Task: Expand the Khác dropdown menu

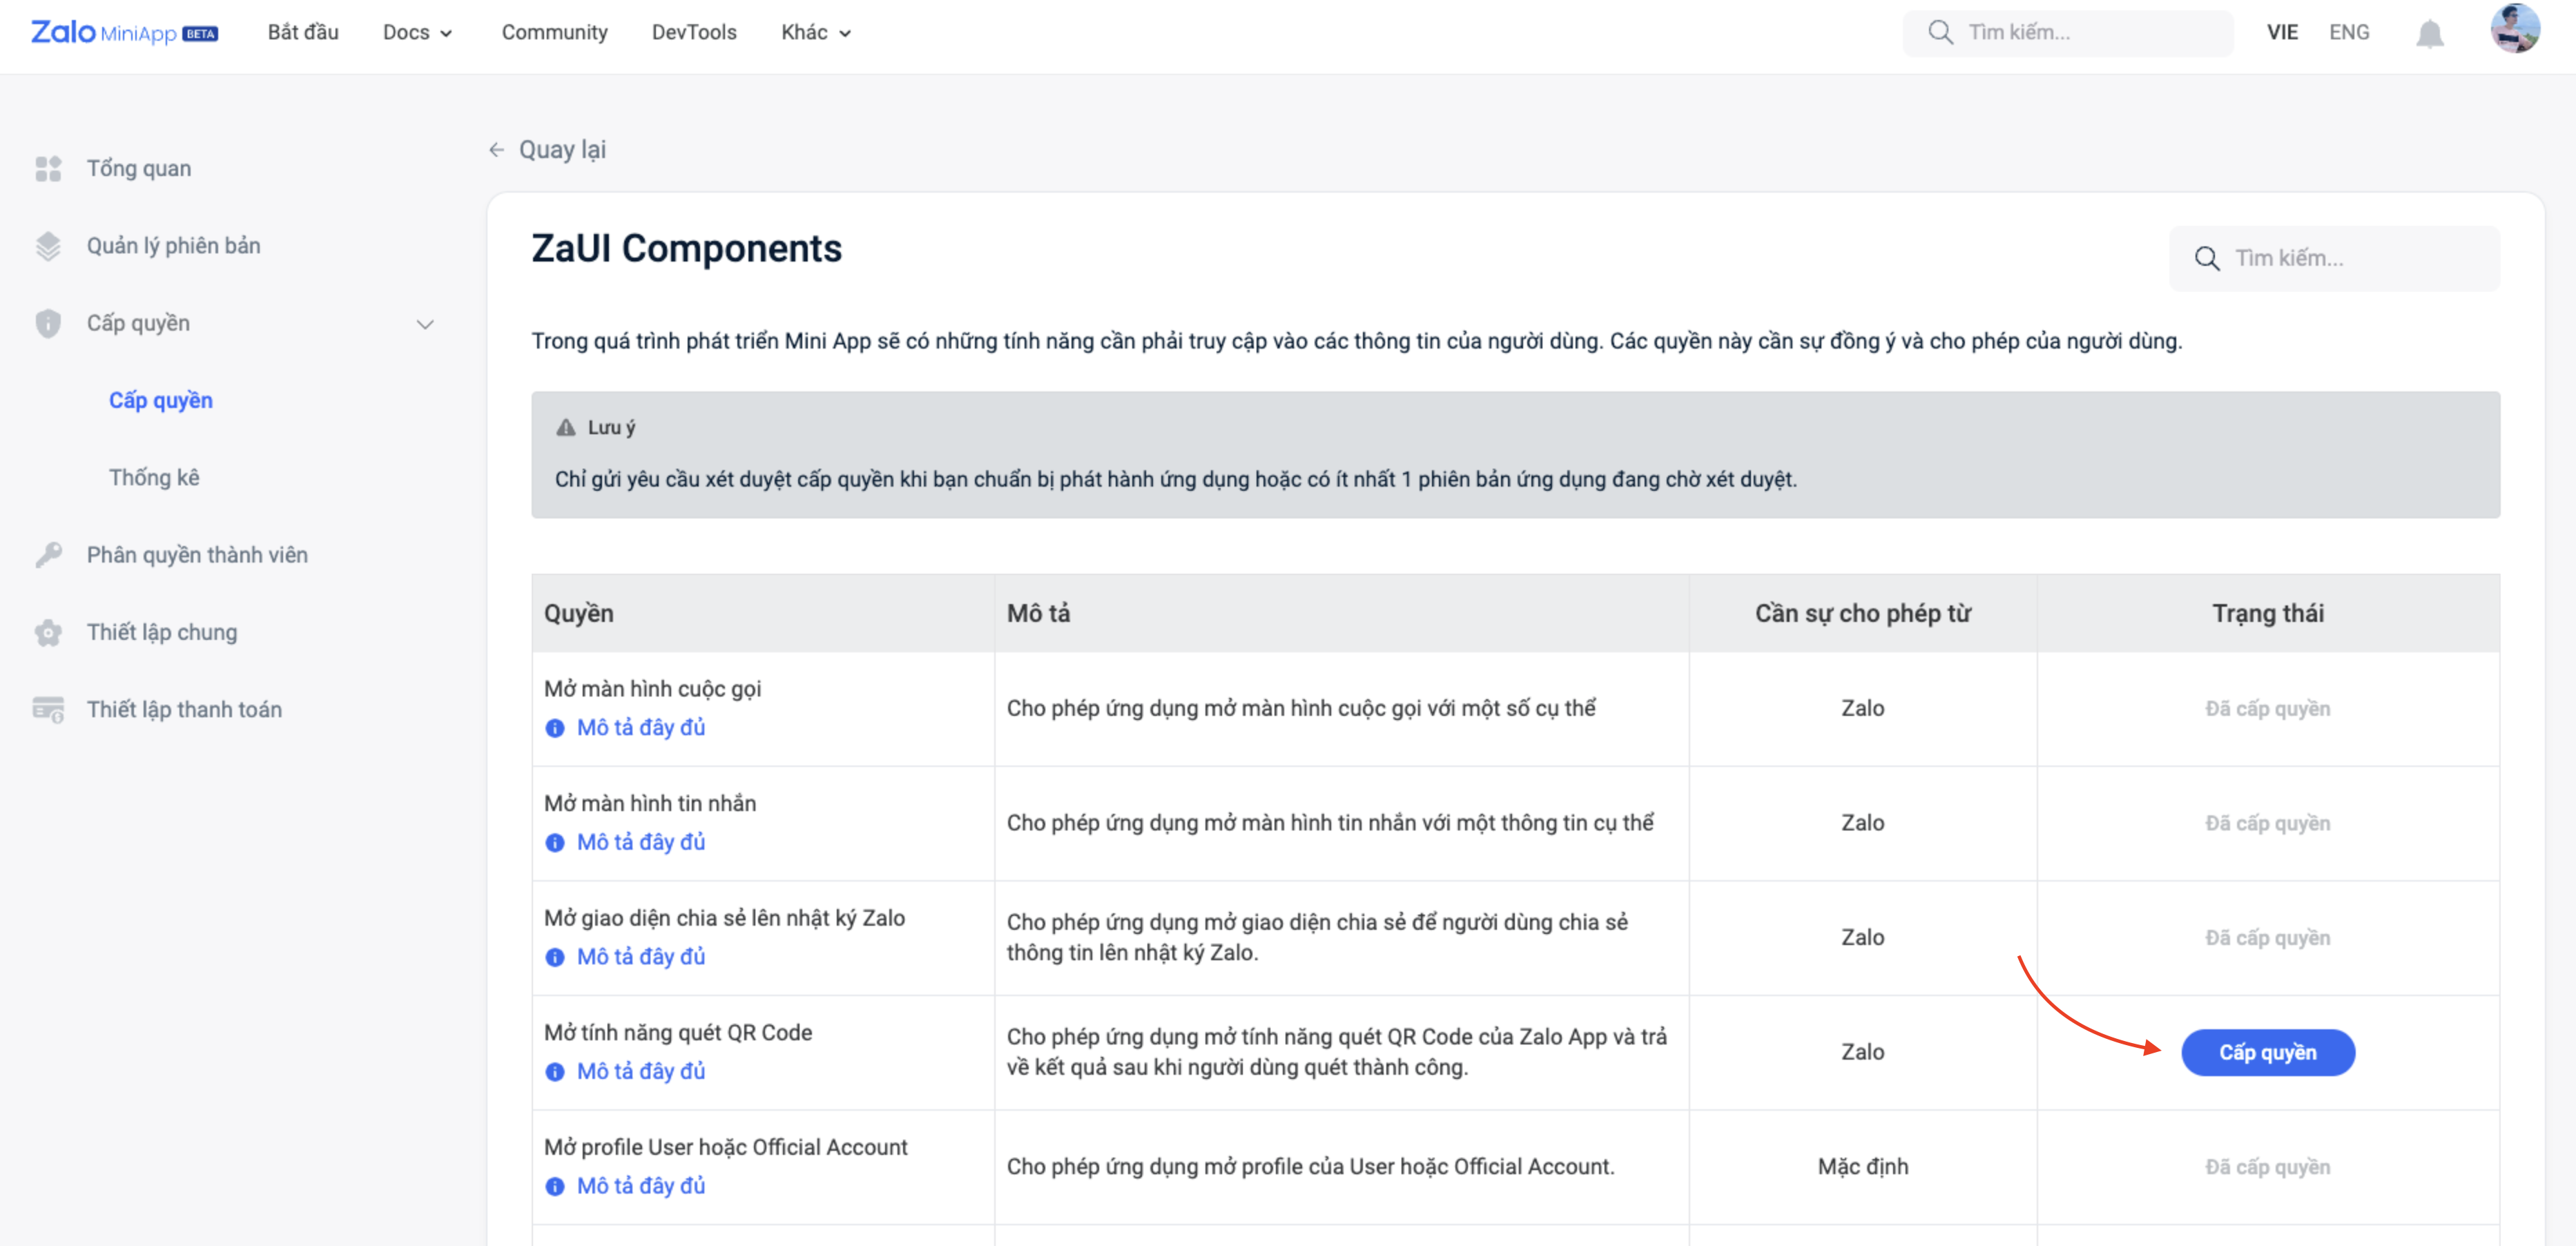Action: coord(815,33)
